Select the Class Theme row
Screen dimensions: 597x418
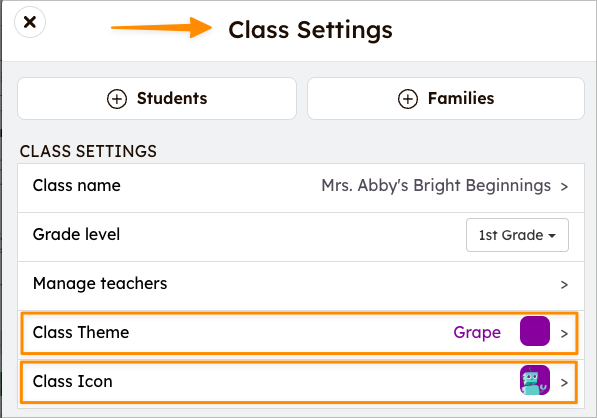pyautogui.click(x=300, y=333)
